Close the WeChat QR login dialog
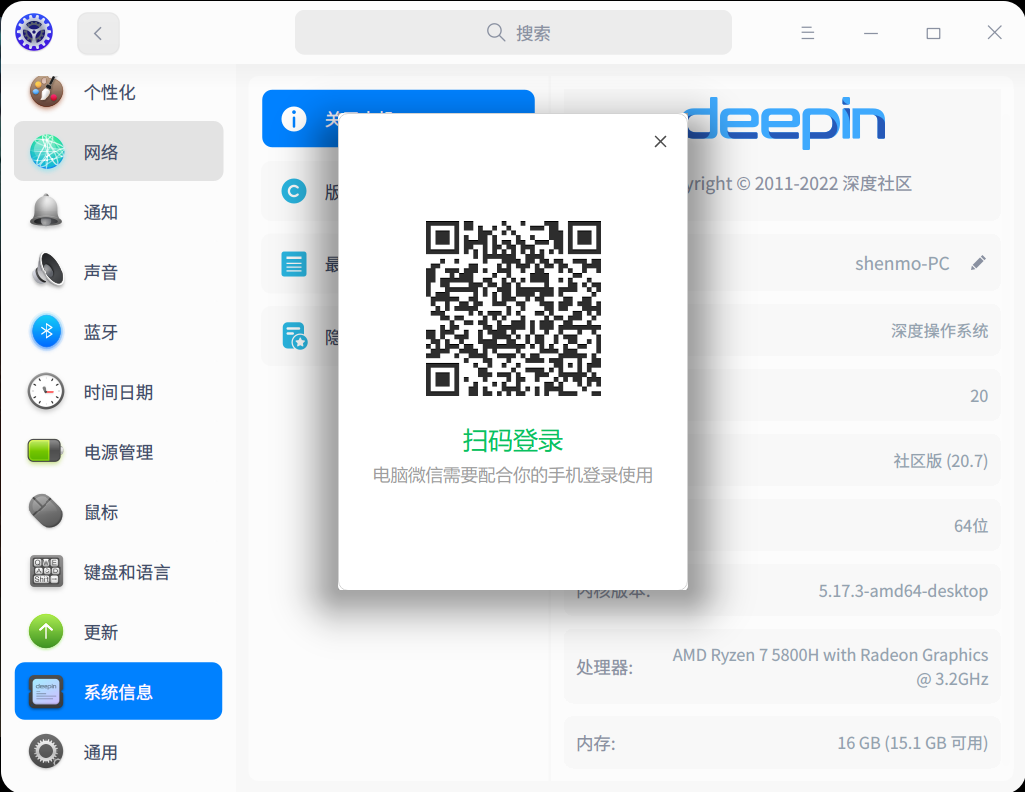The height and width of the screenshot is (792, 1025). click(660, 141)
